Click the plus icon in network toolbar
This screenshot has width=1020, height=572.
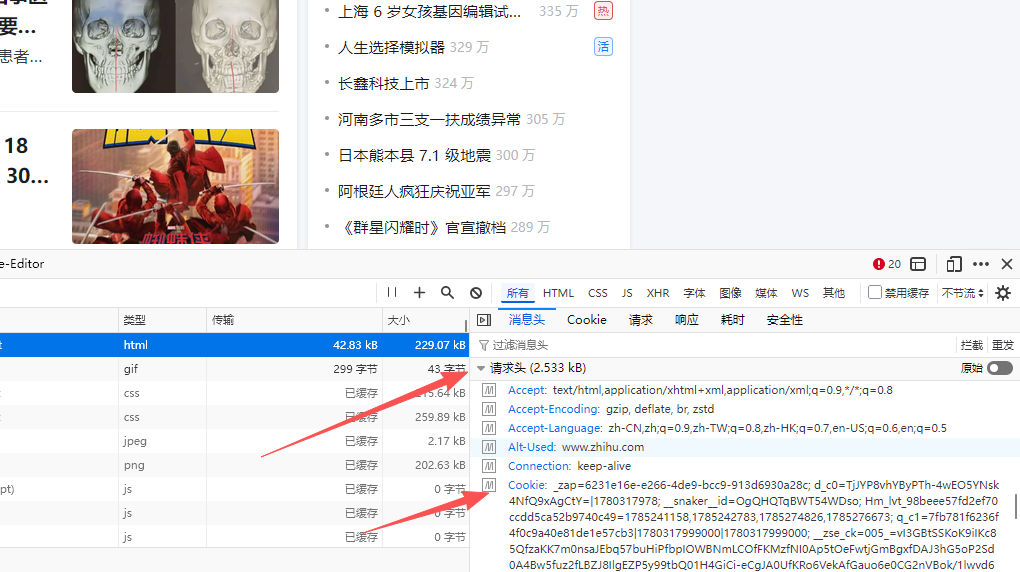[x=420, y=293]
